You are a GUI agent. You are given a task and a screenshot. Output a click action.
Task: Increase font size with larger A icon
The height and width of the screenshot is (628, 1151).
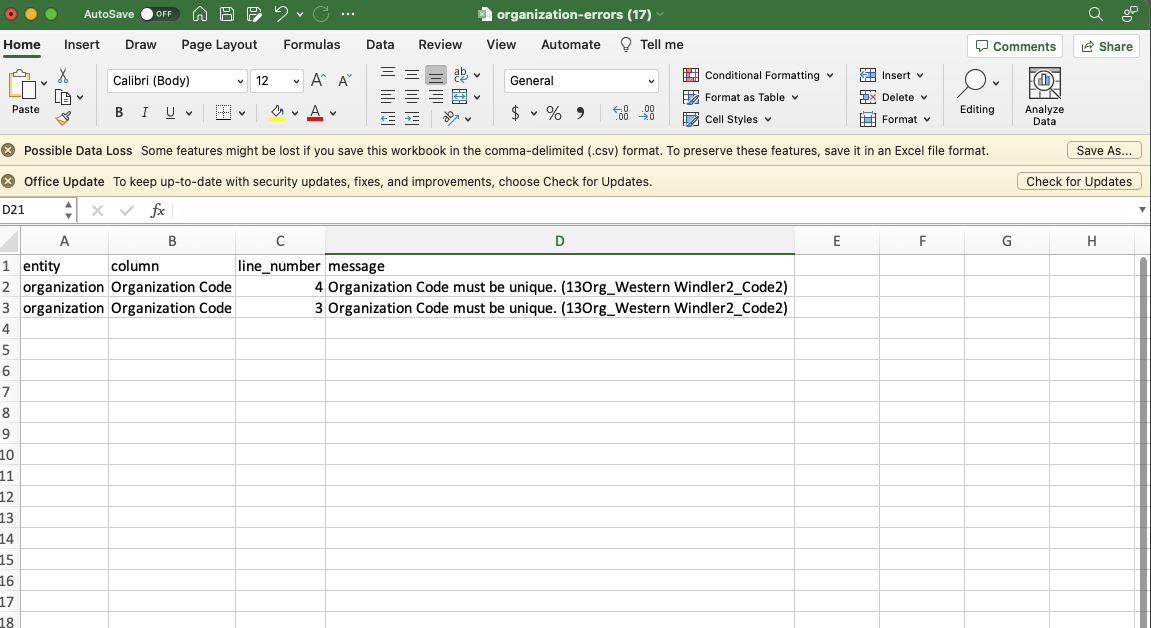[318, 81]
